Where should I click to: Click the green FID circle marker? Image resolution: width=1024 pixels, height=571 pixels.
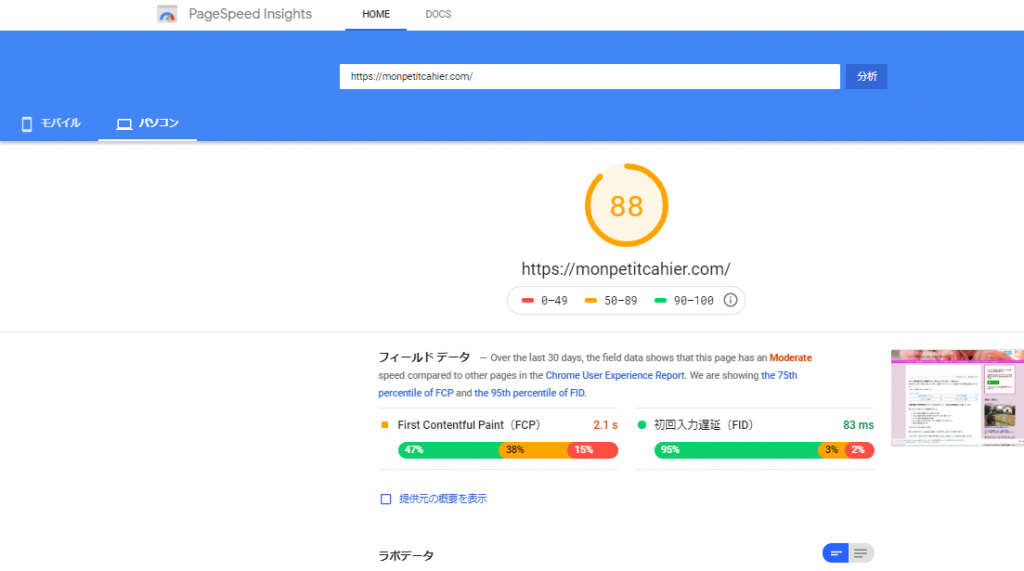click(x=641, y=425)
